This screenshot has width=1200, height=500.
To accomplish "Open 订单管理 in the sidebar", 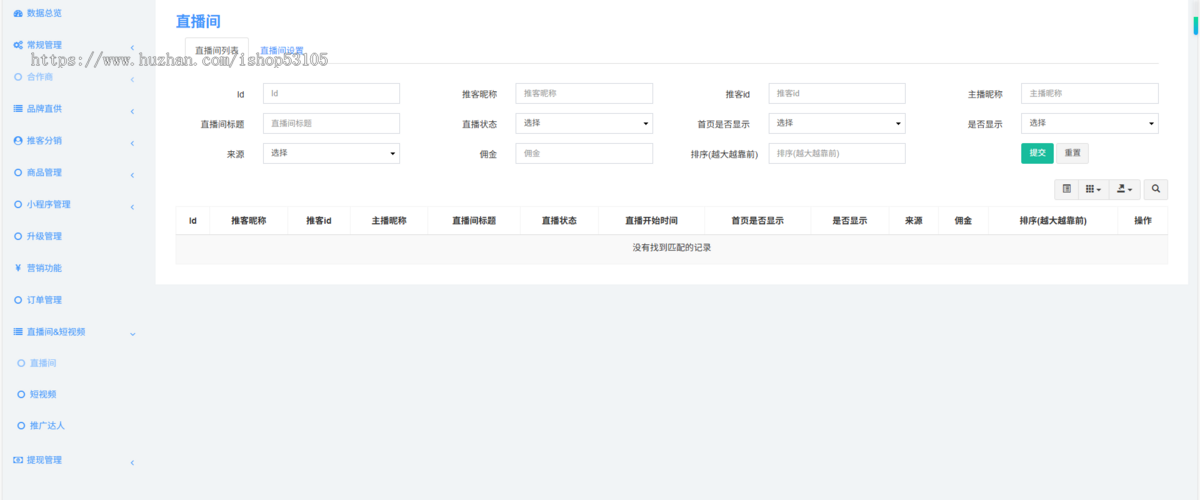I will (44, 300).
